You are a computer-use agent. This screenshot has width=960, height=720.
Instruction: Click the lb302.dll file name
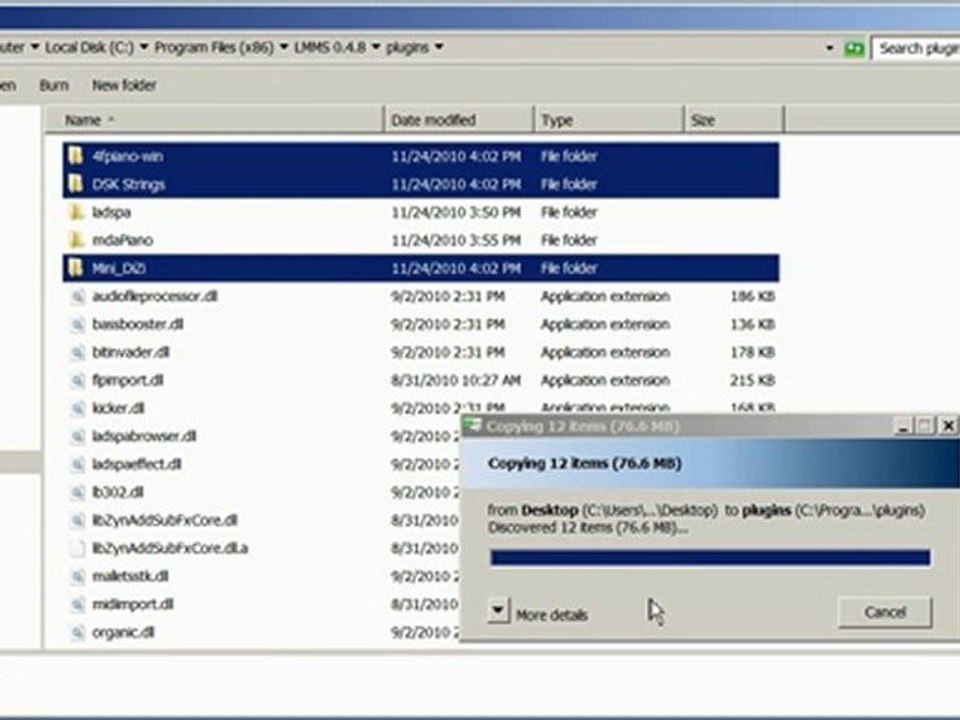(118, 493)
